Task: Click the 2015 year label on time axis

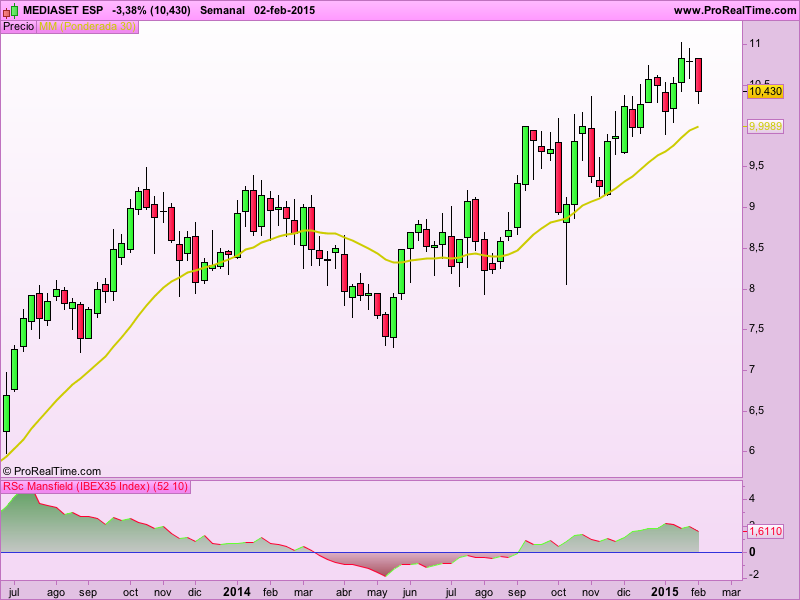Action: 665,592
